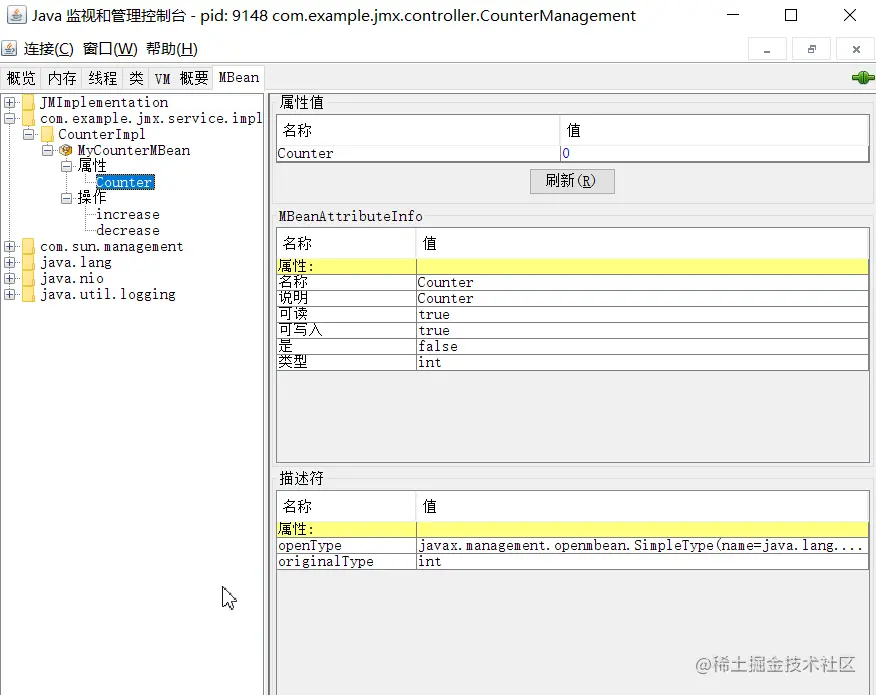Click the 刷新(R) refresh button
Screen dimensions: 876x695
coord(572,181)
